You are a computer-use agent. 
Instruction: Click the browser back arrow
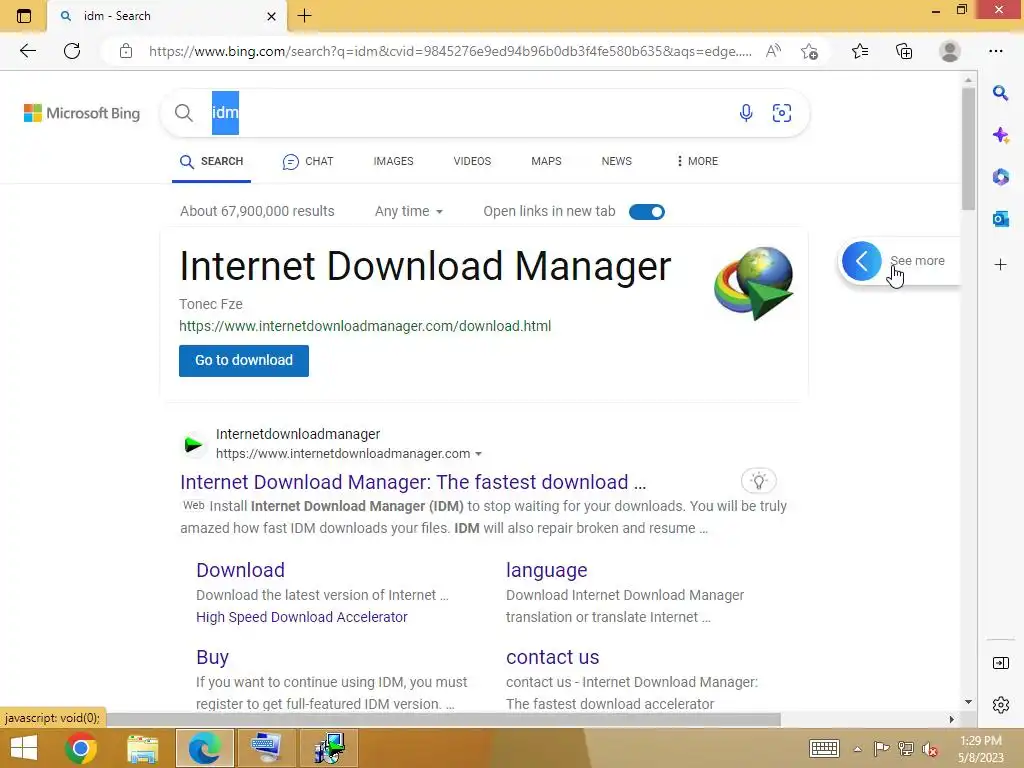[27, 51]
